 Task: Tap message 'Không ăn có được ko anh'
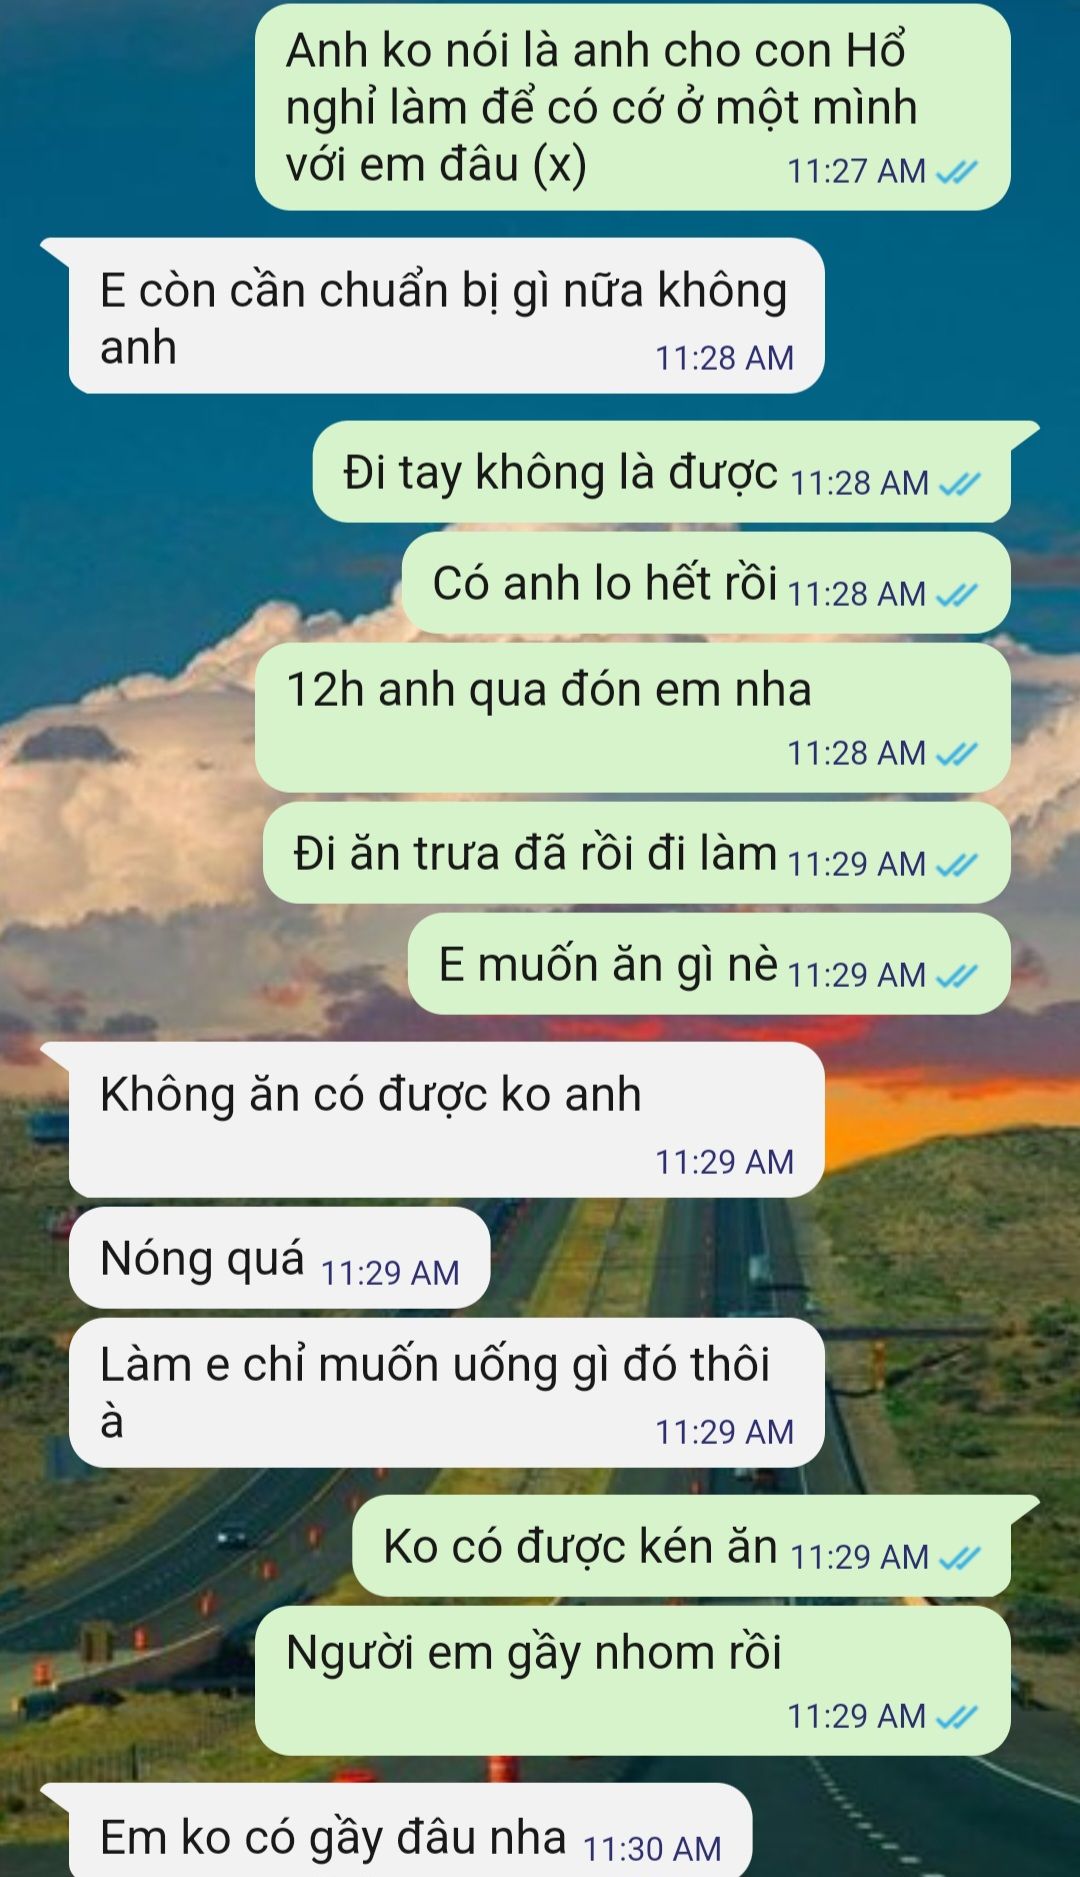(x=446, y=1120)
